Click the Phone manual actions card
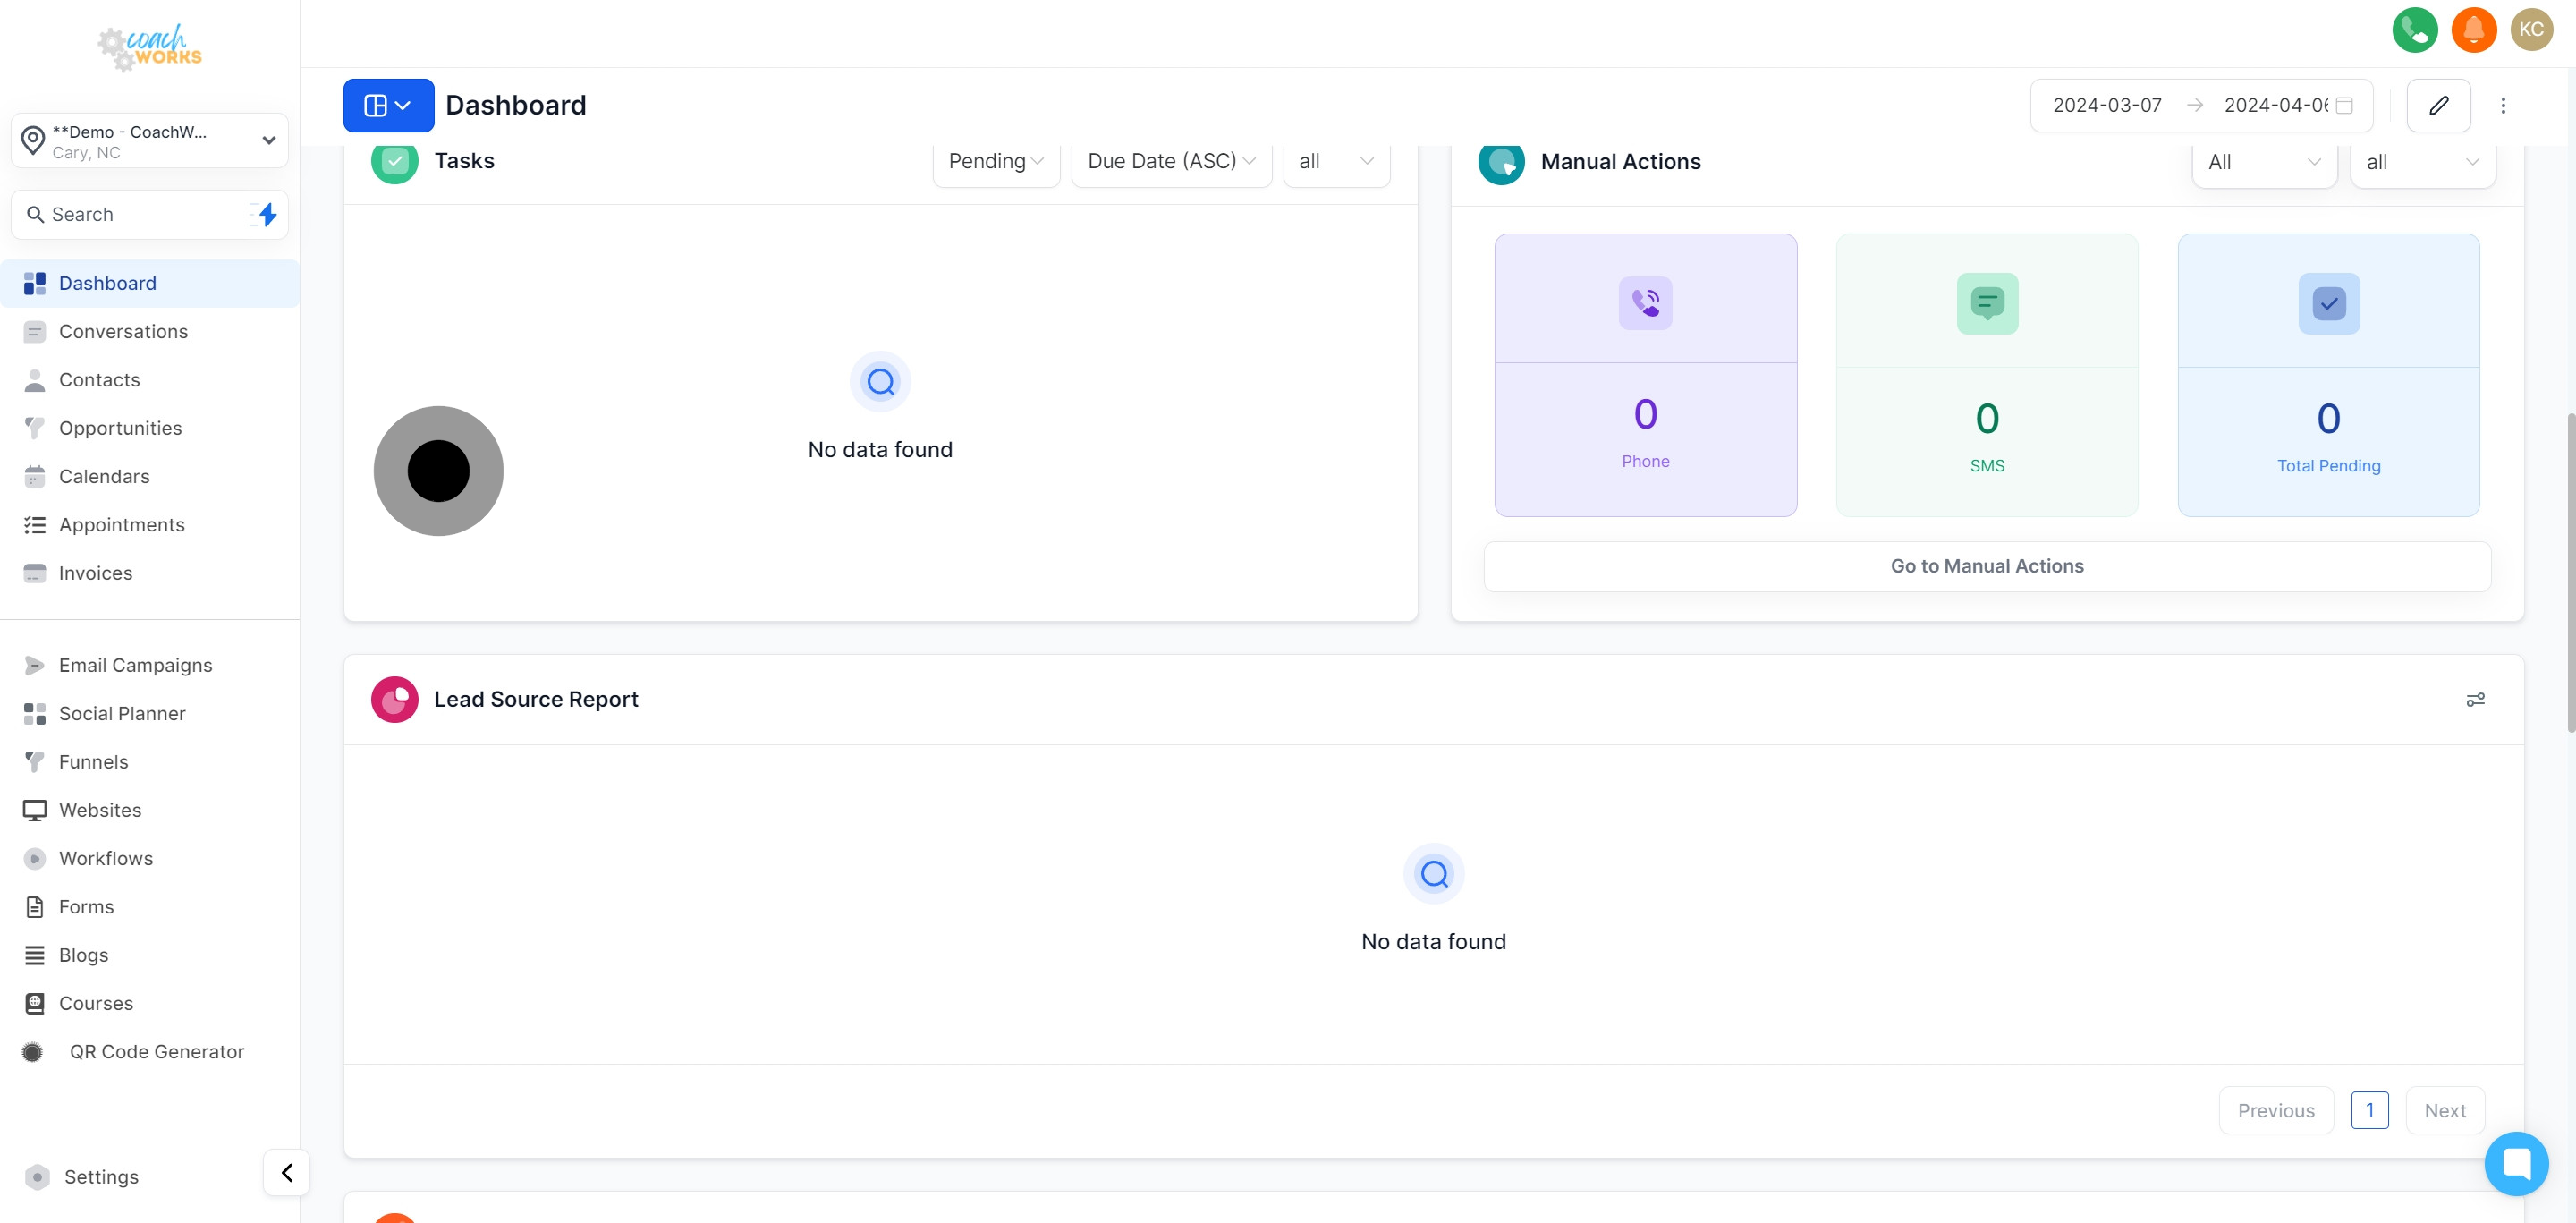 tap(1645, 375)
